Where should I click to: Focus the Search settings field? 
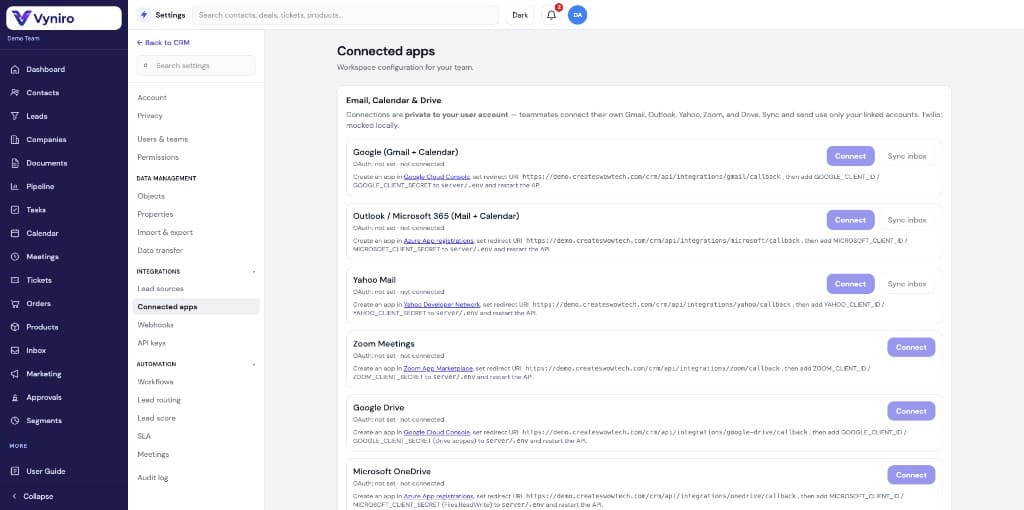pos(196,65)
